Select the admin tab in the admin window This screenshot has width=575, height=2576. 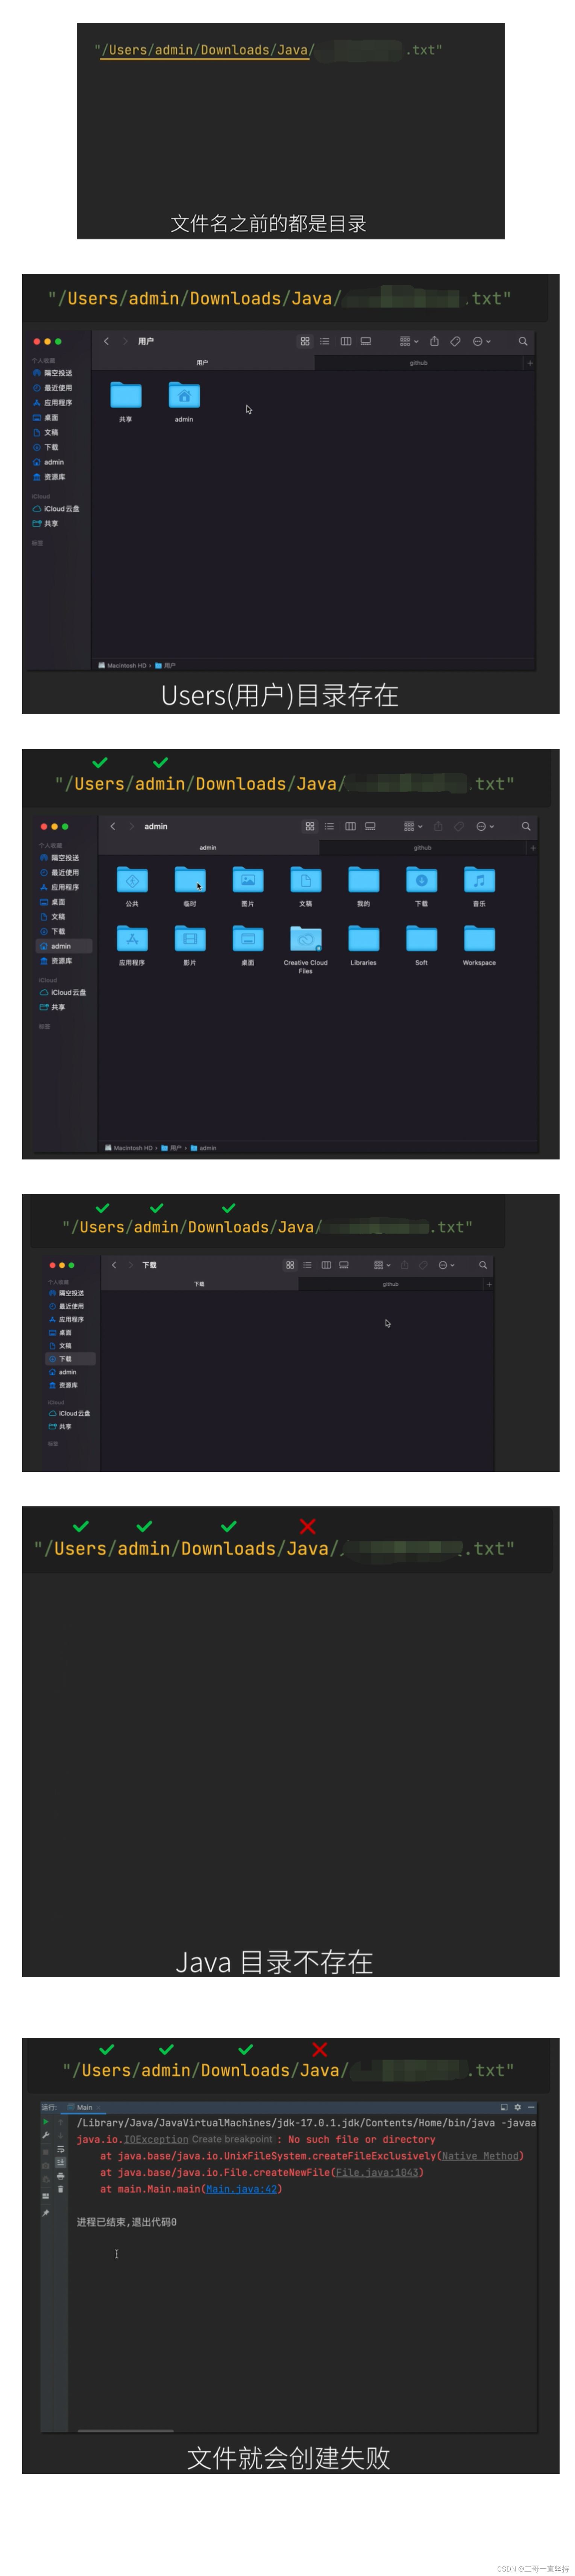(x=208, y=847)
